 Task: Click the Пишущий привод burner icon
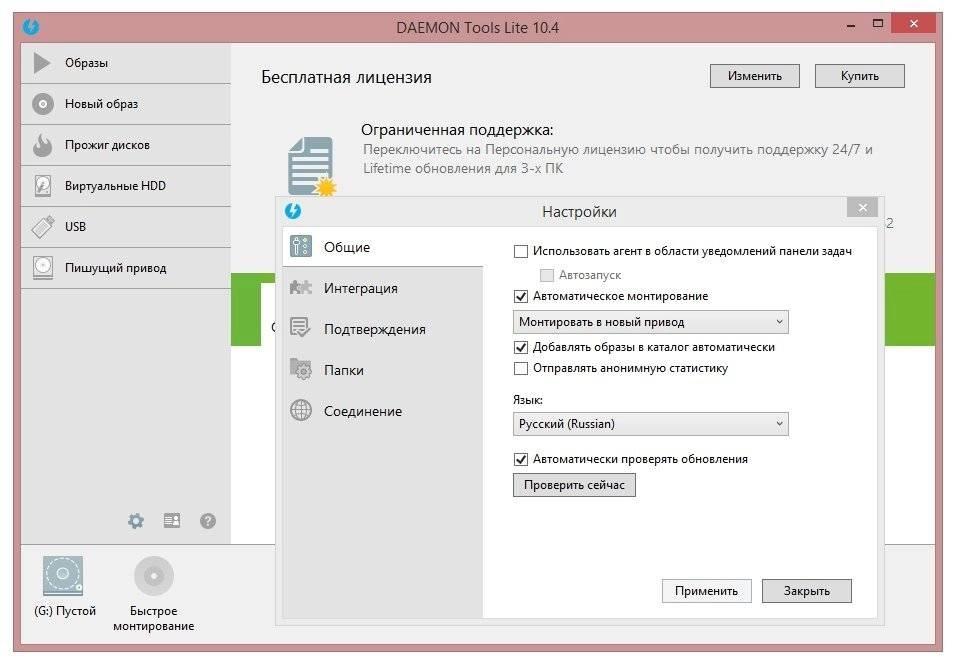click(42, 268)
